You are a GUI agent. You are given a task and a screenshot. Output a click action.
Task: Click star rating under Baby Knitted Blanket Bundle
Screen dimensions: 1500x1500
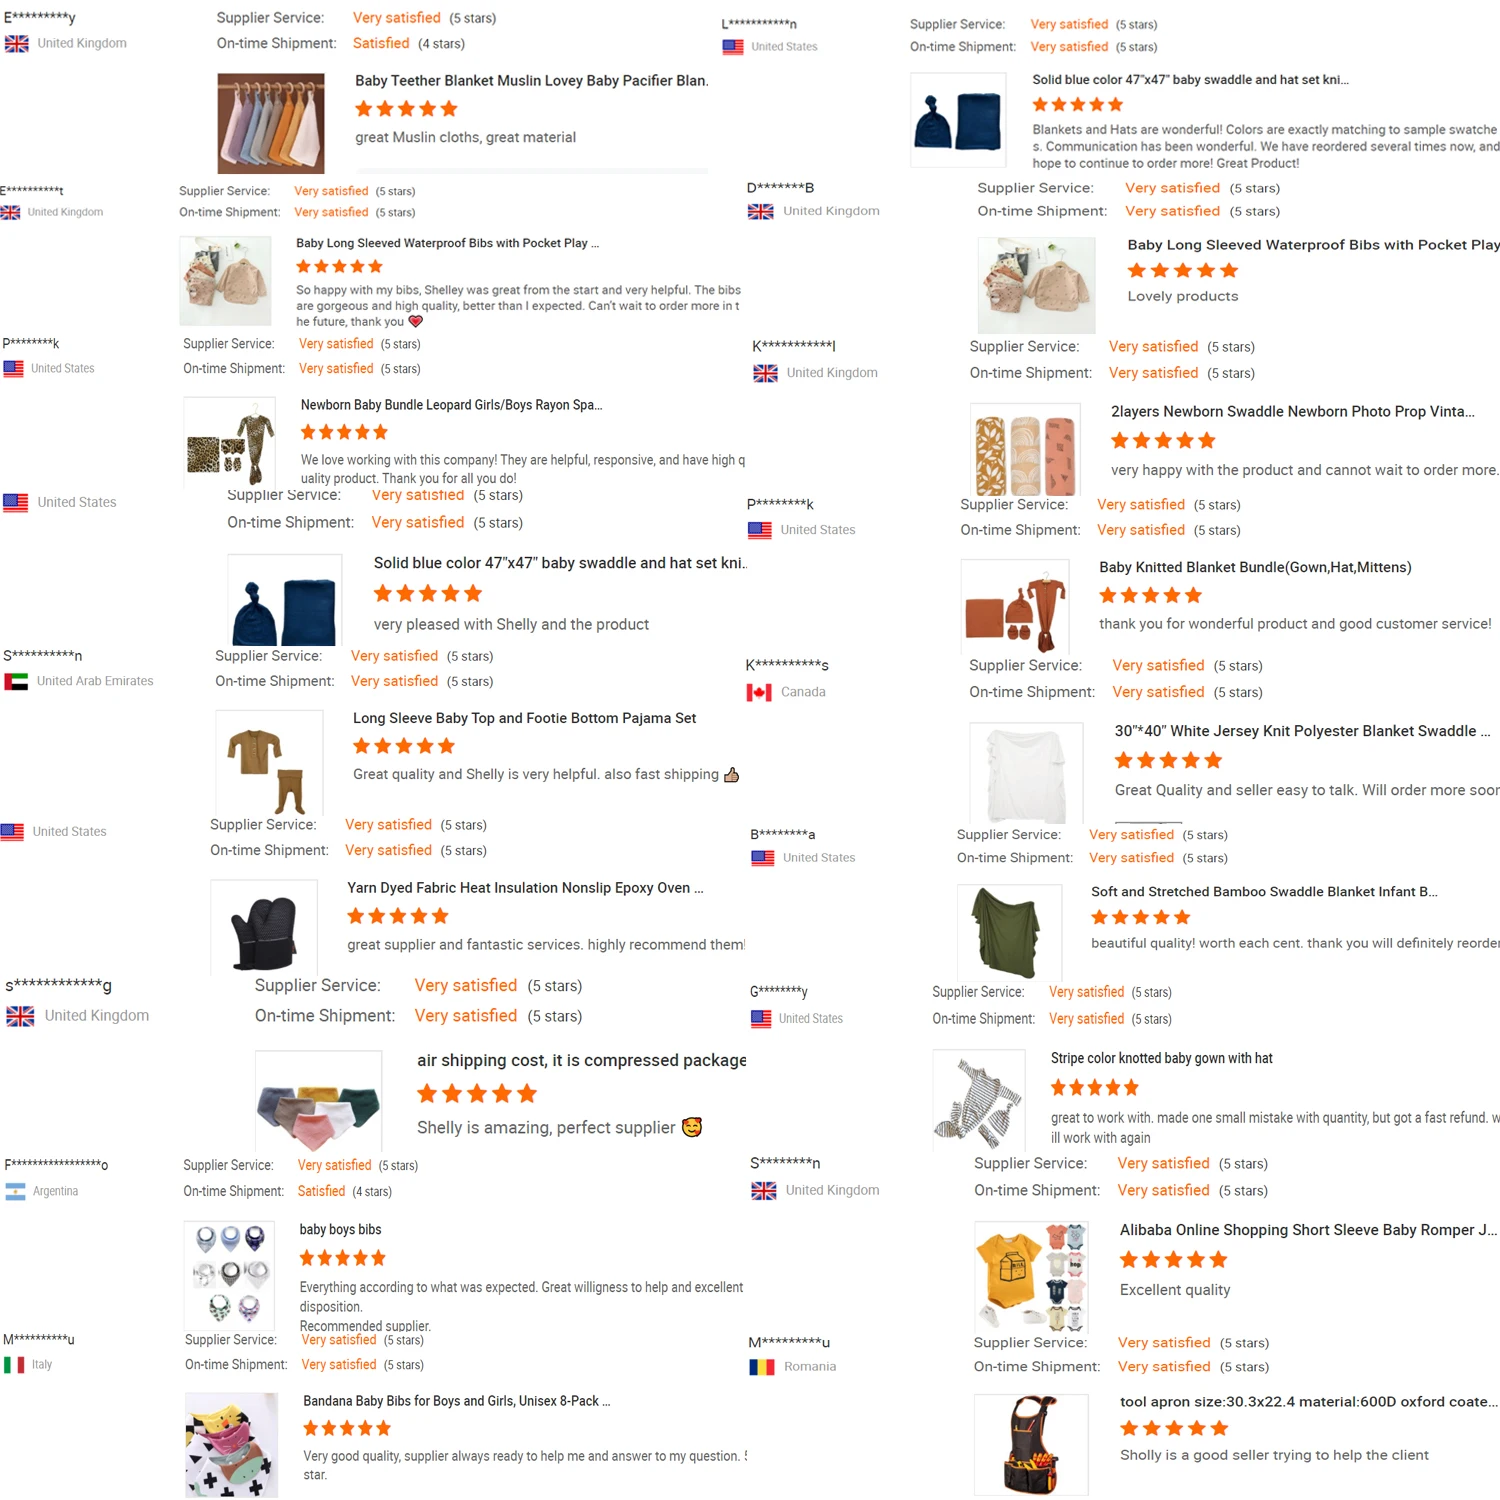(x=1150, y=596)
